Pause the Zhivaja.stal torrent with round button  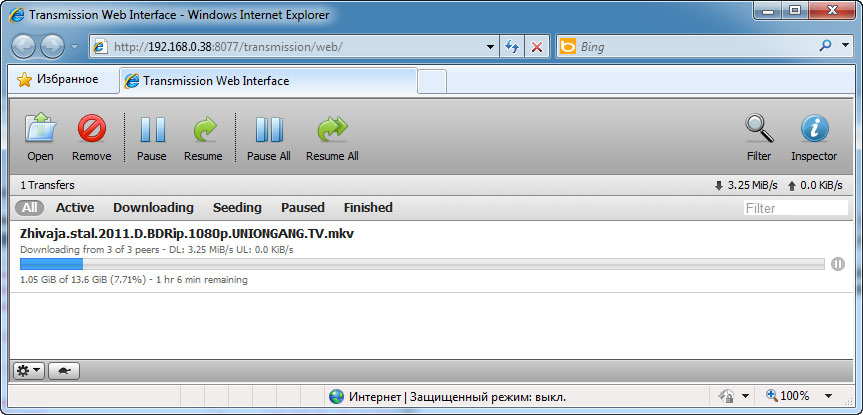838,264
